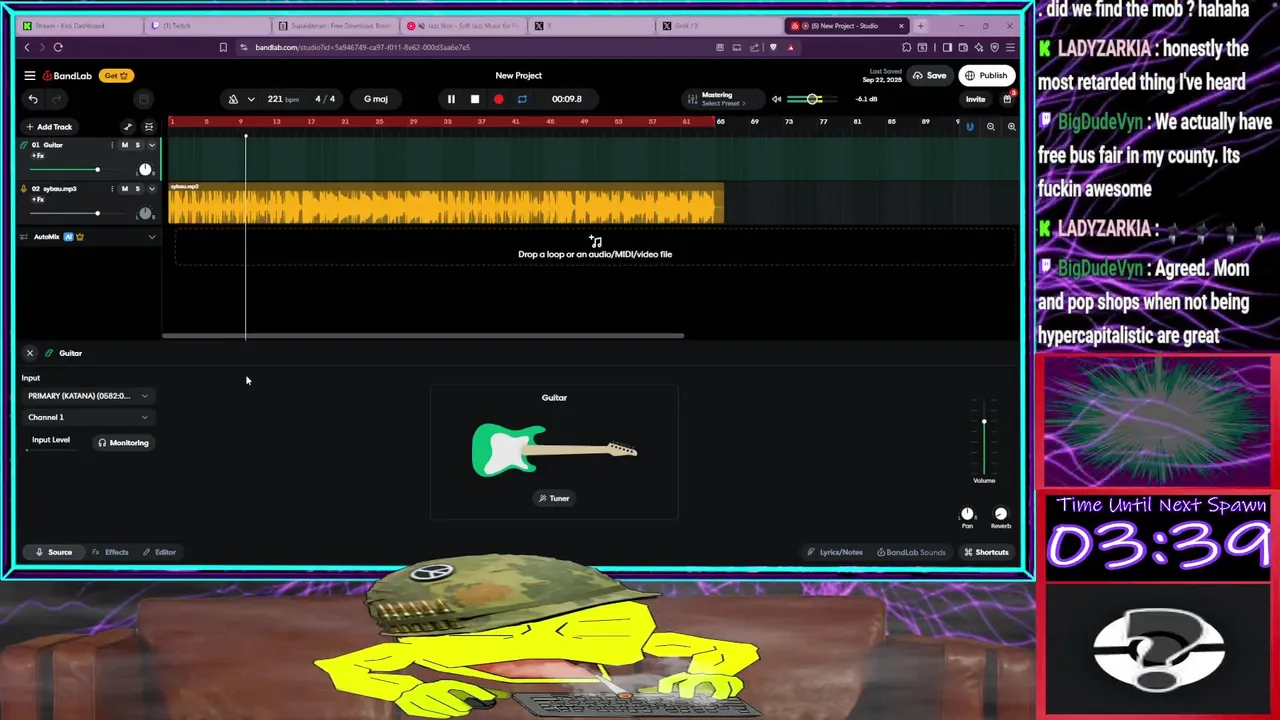Pause playback in the transport bar
This screenshot has width=1280, height=720.
[451, 99]
